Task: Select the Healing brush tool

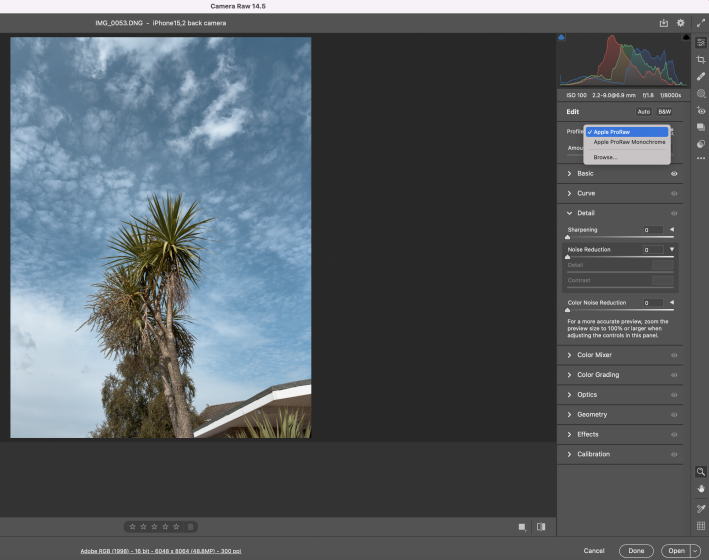Action: click(x=701, y=76)
